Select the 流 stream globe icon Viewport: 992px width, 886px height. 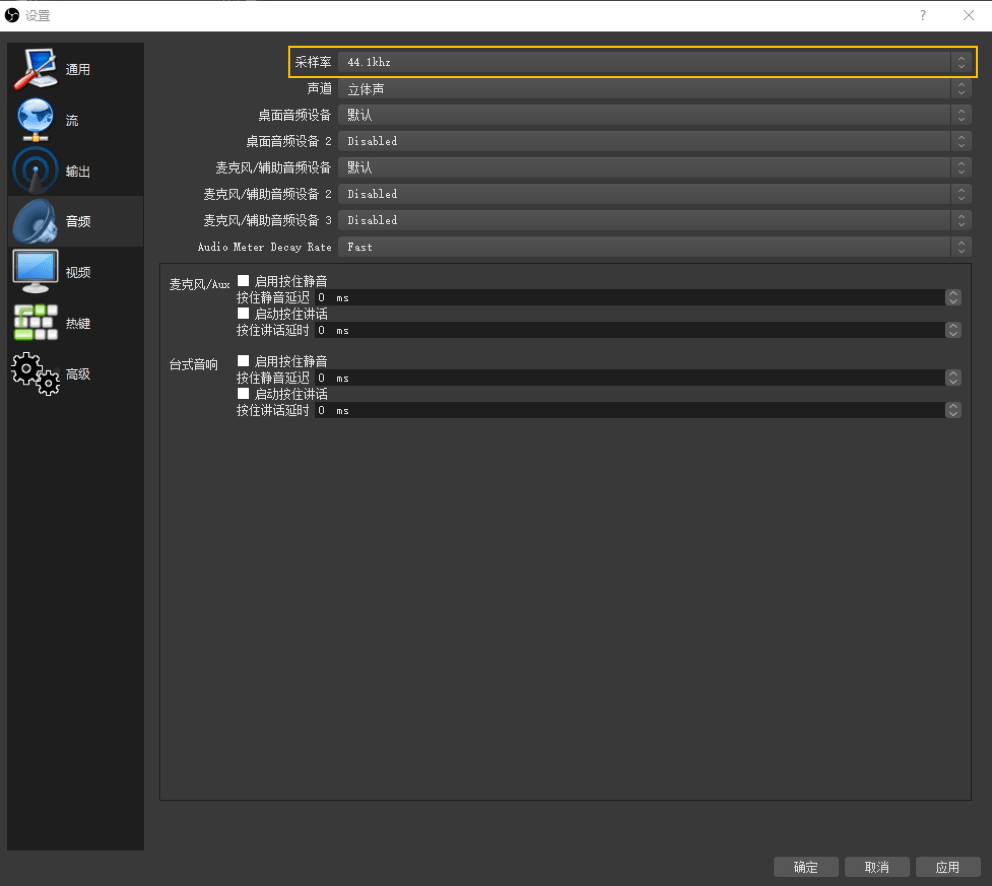35,120
